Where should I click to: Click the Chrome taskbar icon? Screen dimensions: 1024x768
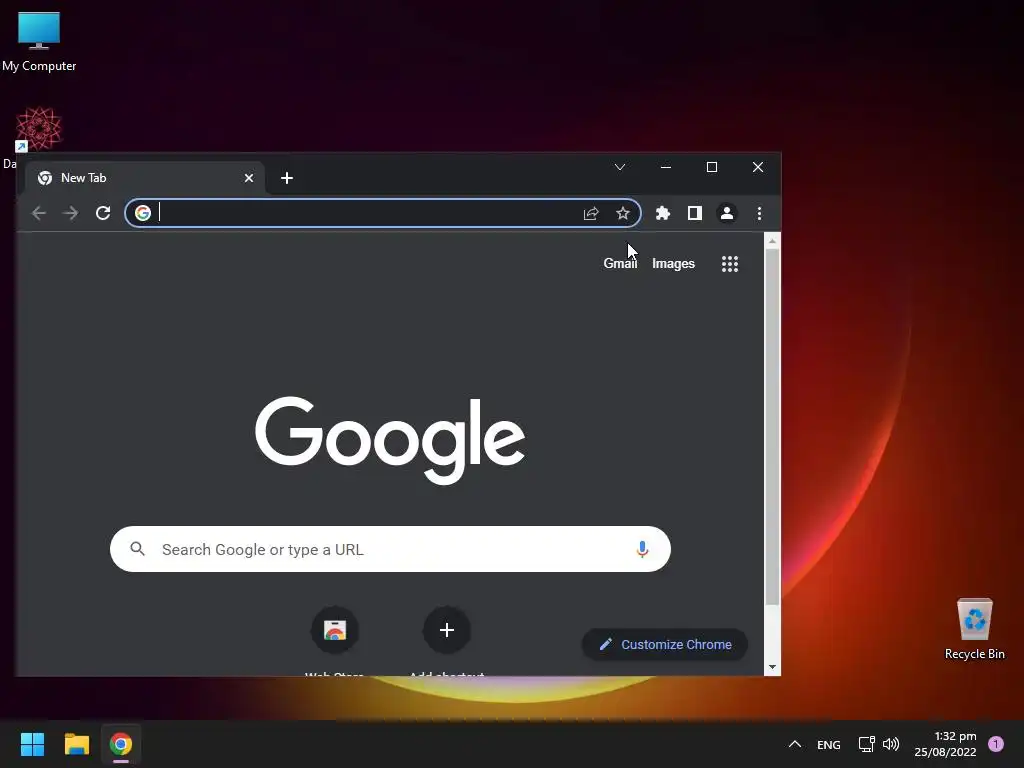pos(121,744)
